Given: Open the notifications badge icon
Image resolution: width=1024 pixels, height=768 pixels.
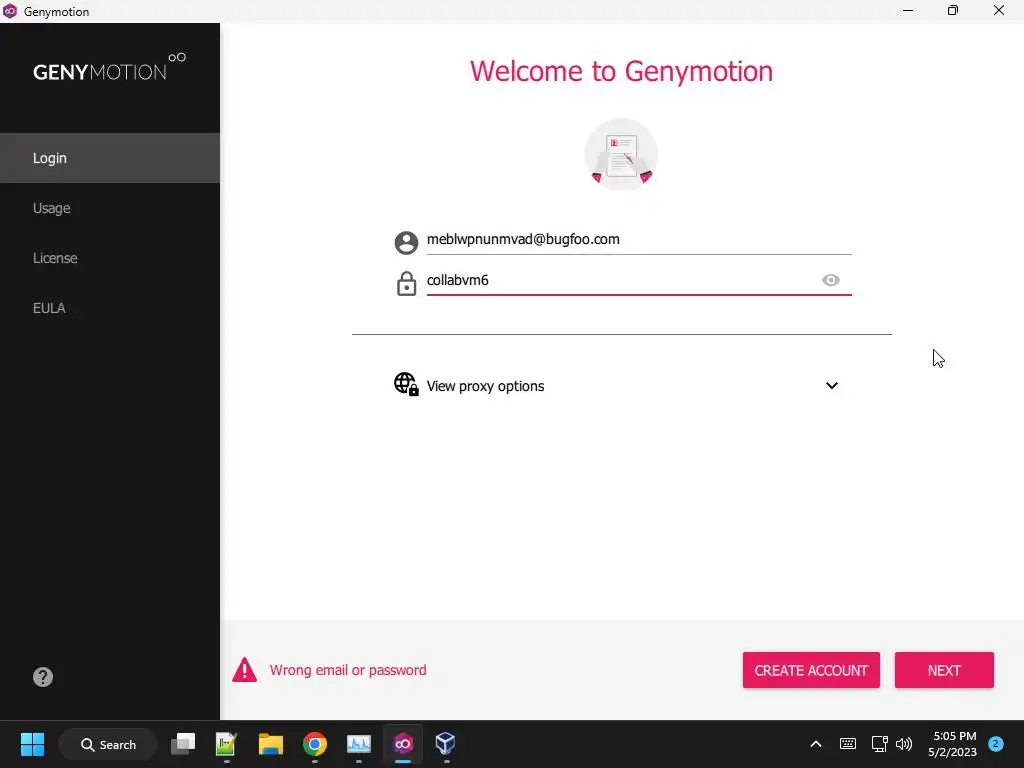Looking at the screenshot, I should [996, 744].
